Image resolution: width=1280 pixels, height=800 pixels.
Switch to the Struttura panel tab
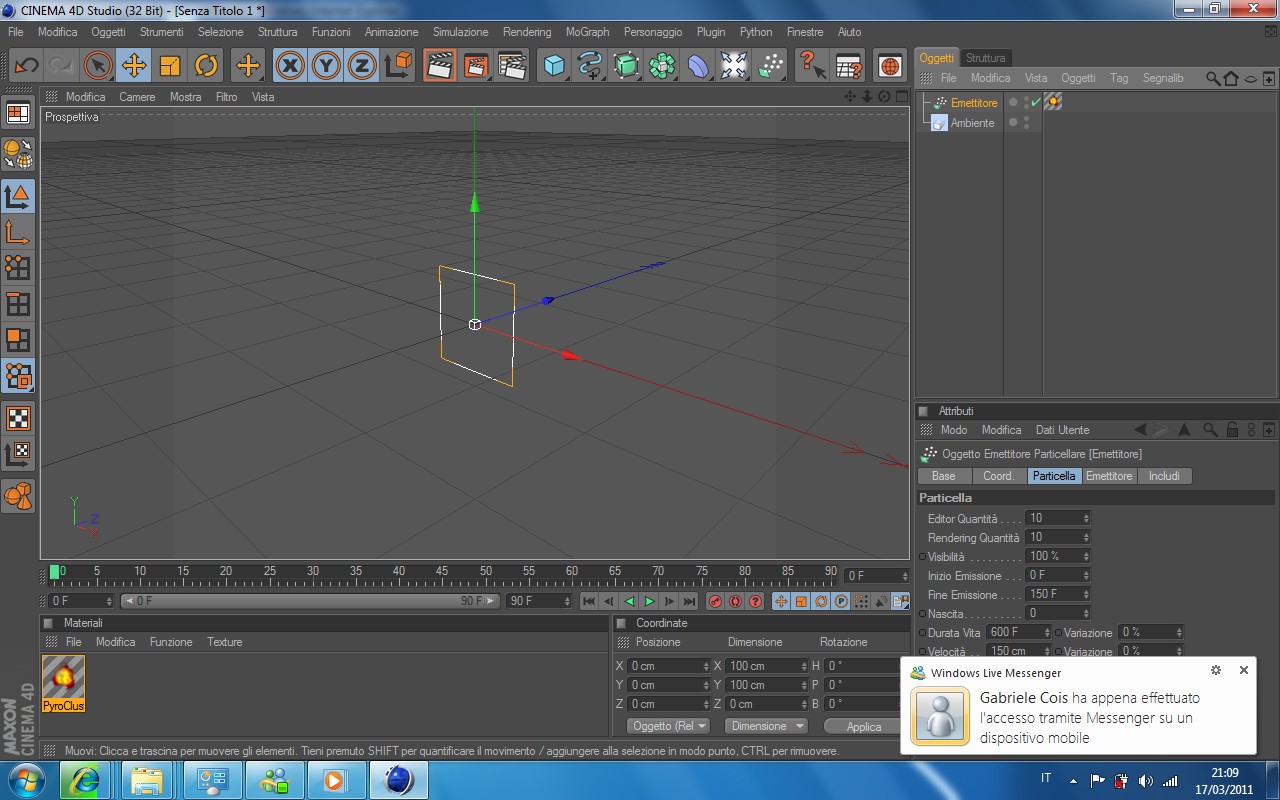click(985, 58)
